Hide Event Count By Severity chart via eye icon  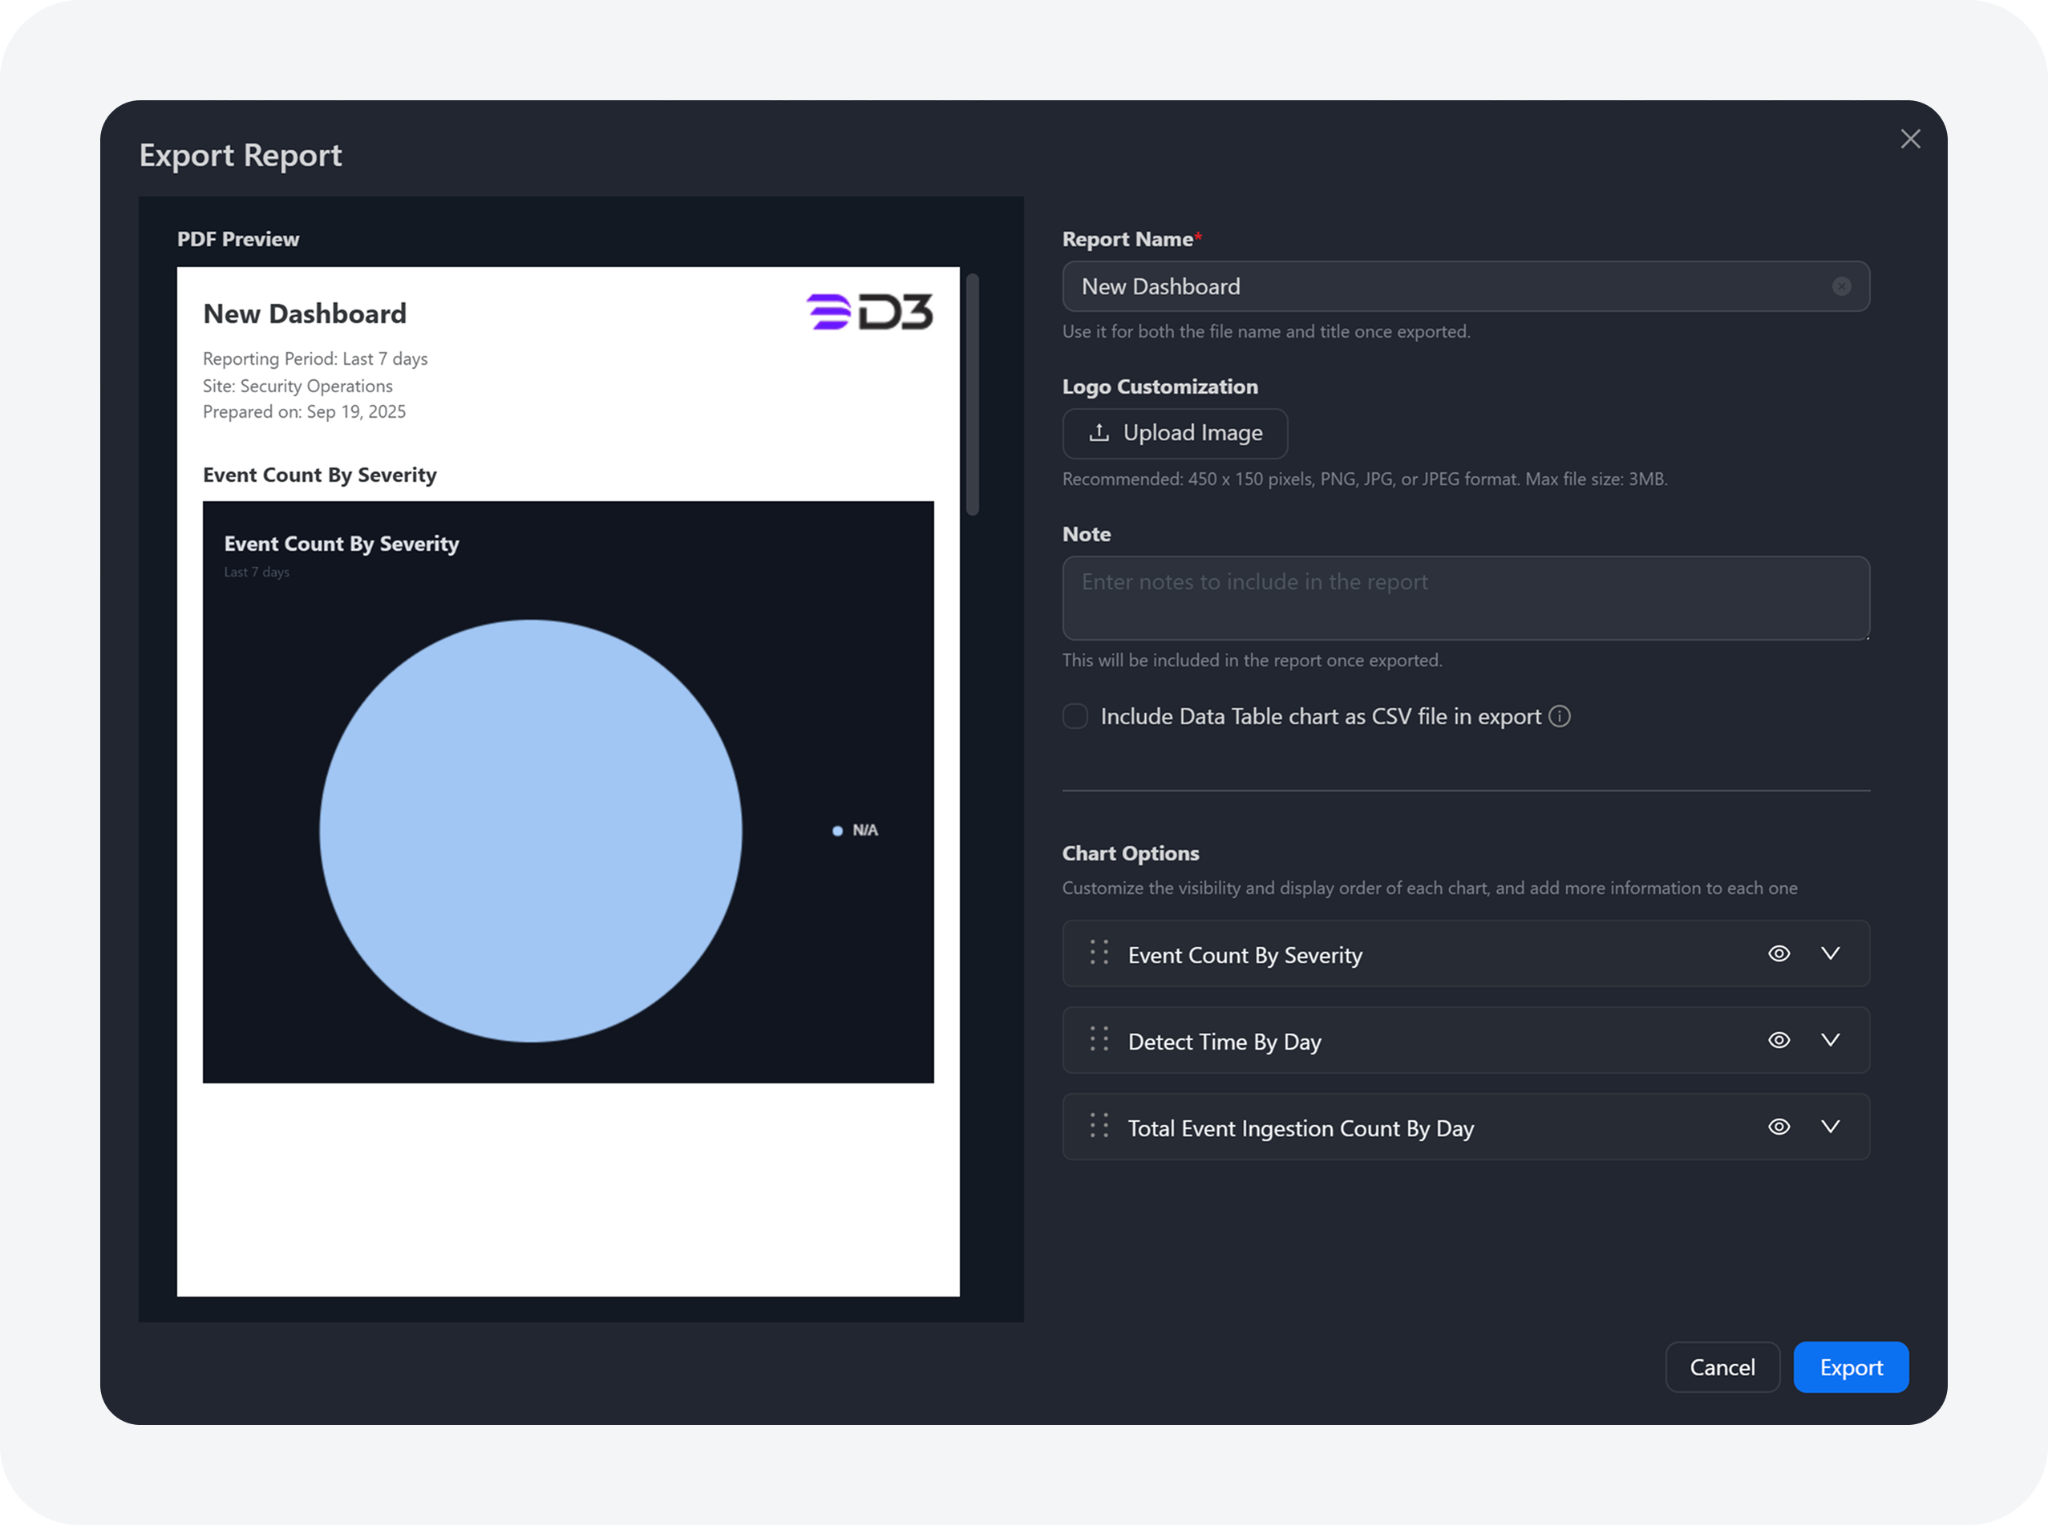click(x=1778, y=953)
